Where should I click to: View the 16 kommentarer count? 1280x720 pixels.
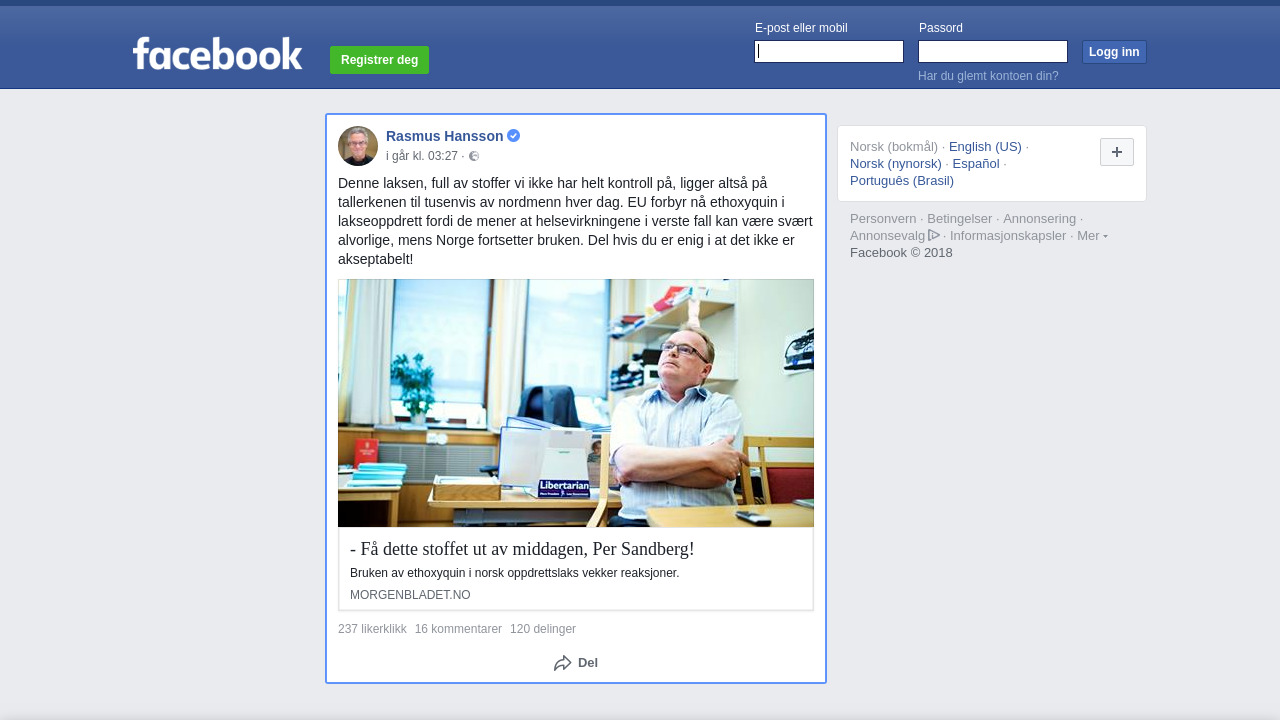[458, 629]
